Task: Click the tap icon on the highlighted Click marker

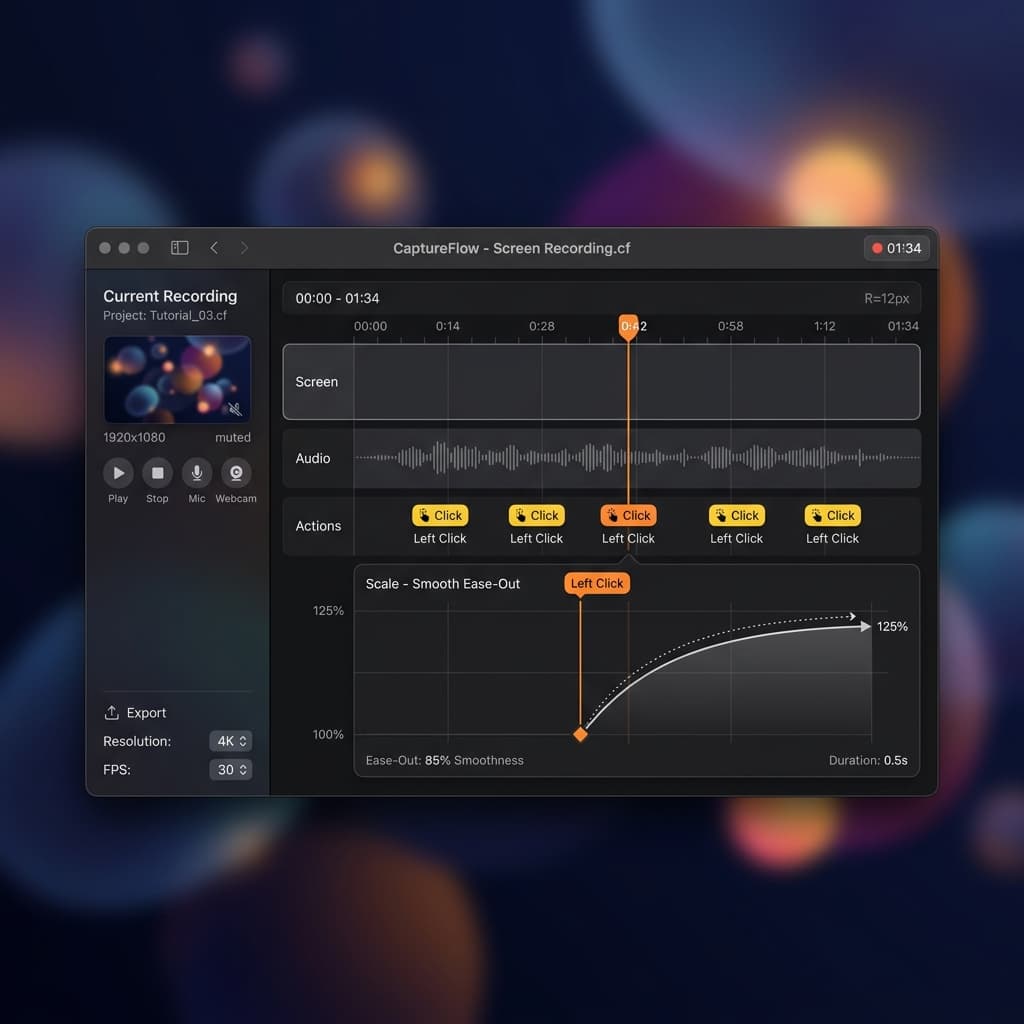Action: pos(611,515)
